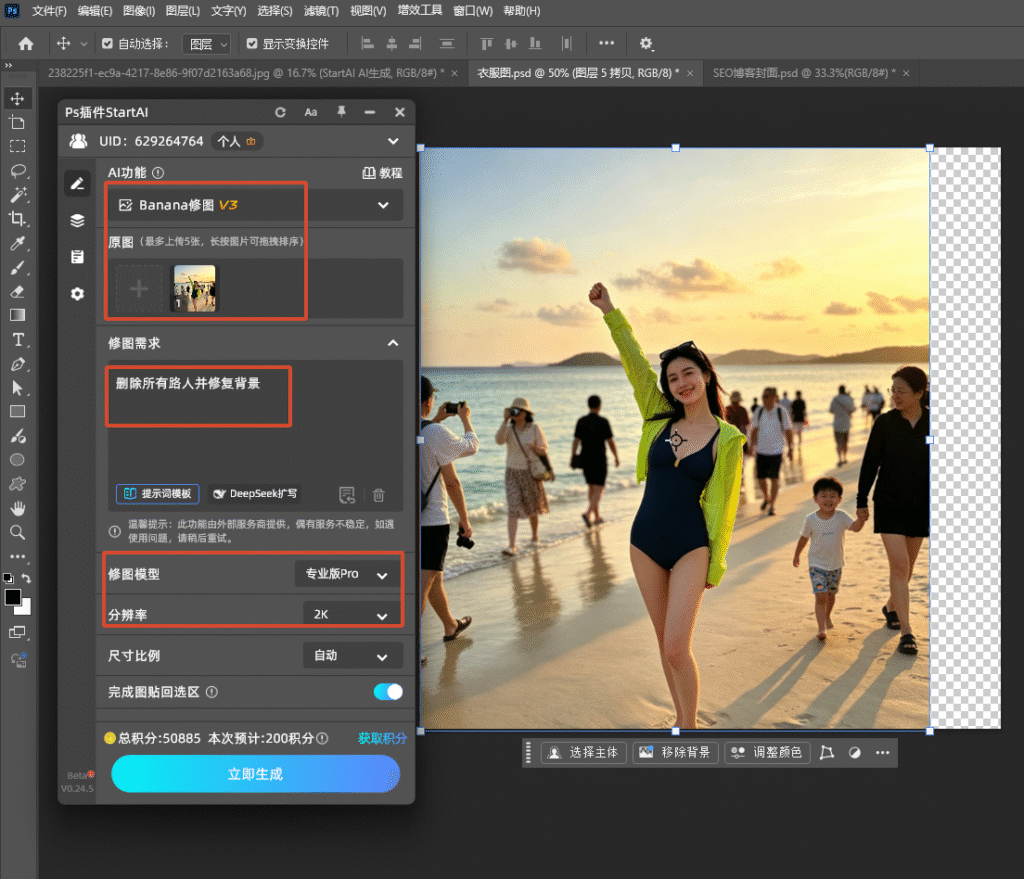
Task: Pin the StartAI plugin panel
Action: pos(341,112)
